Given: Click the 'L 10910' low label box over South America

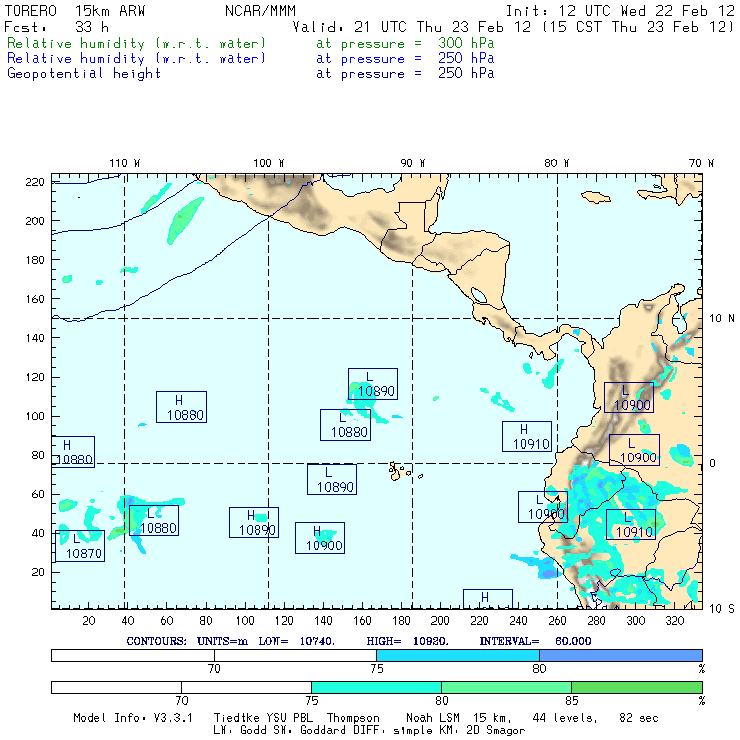Looking at the screenshot, I should [x=631, y=524].
